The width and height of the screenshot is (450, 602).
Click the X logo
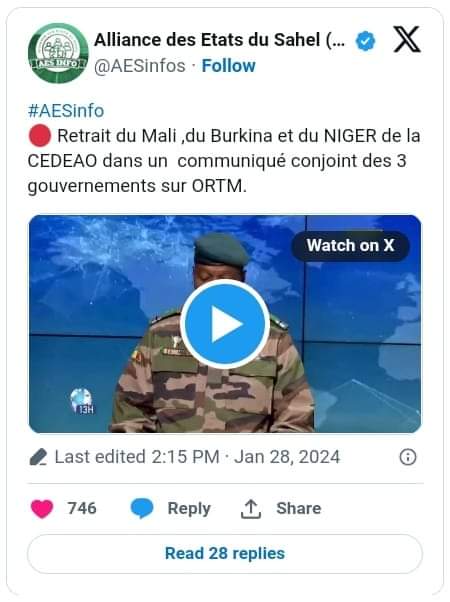click(407, 40)
